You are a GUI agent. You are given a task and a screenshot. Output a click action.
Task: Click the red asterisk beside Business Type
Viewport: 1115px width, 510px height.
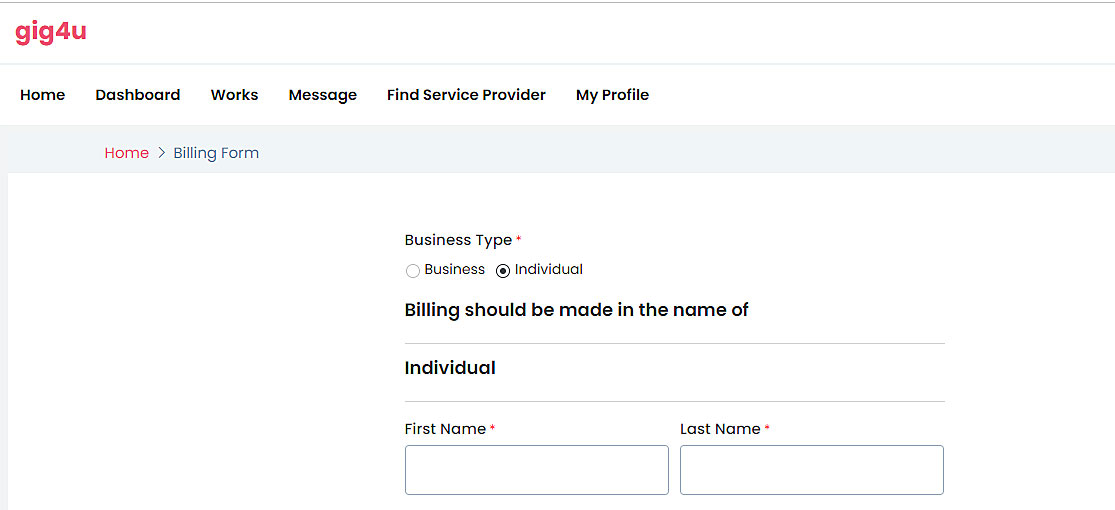tap(518, 239)
